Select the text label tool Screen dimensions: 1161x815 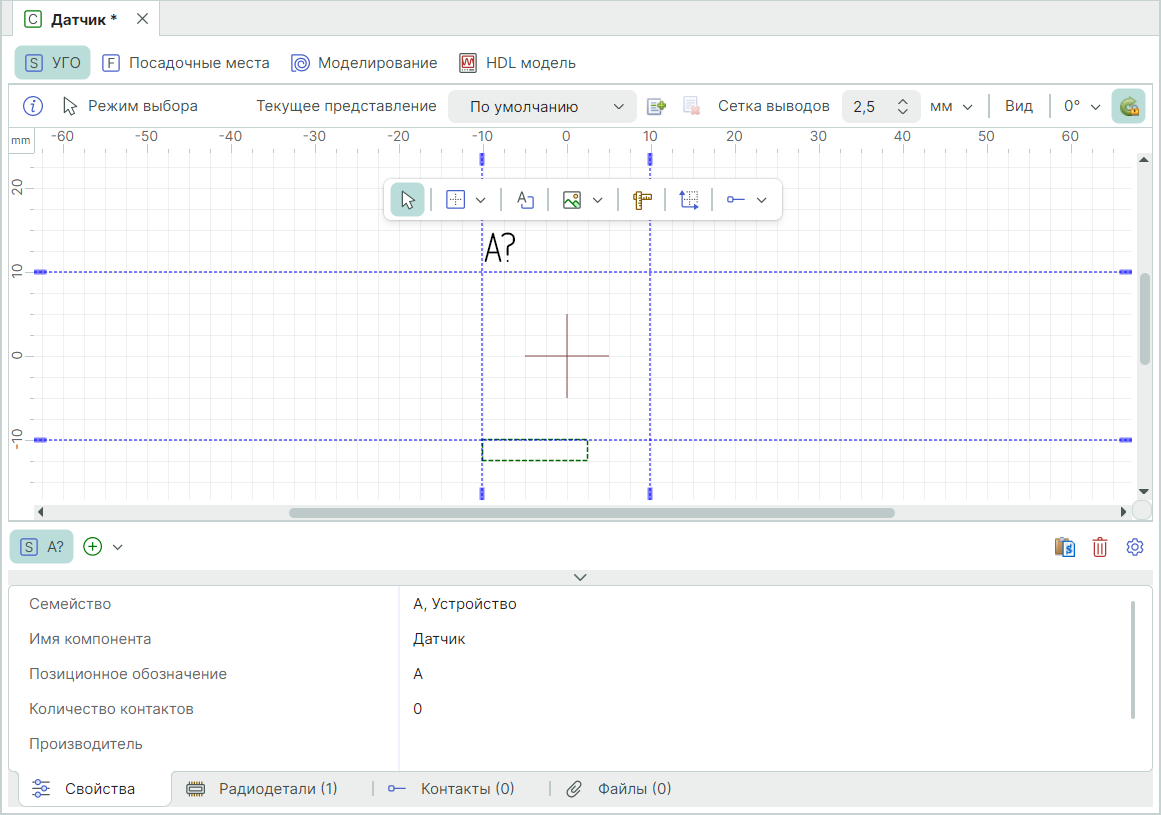525,200
